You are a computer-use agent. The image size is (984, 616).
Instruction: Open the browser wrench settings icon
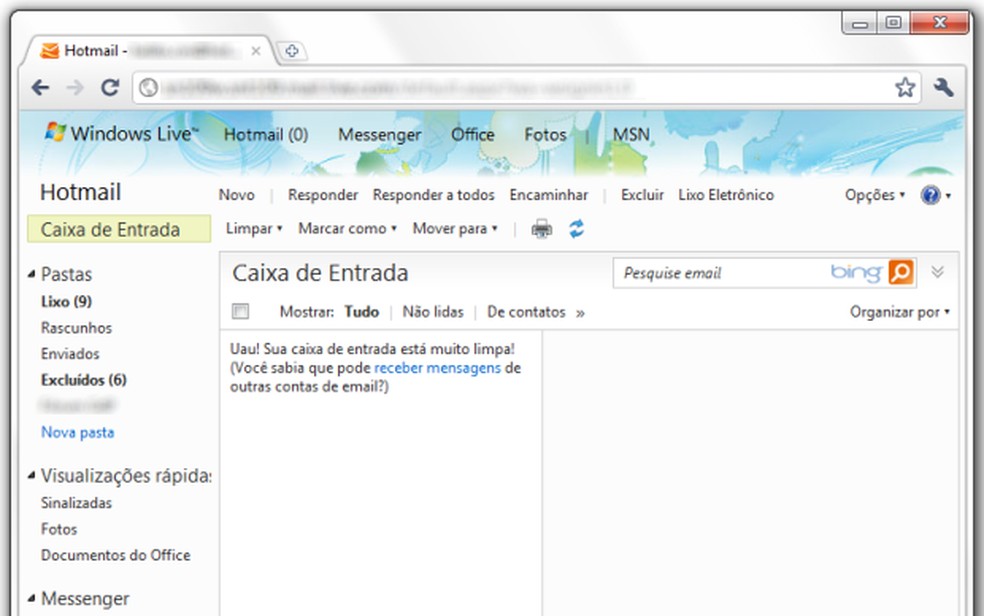pos(940,87)
